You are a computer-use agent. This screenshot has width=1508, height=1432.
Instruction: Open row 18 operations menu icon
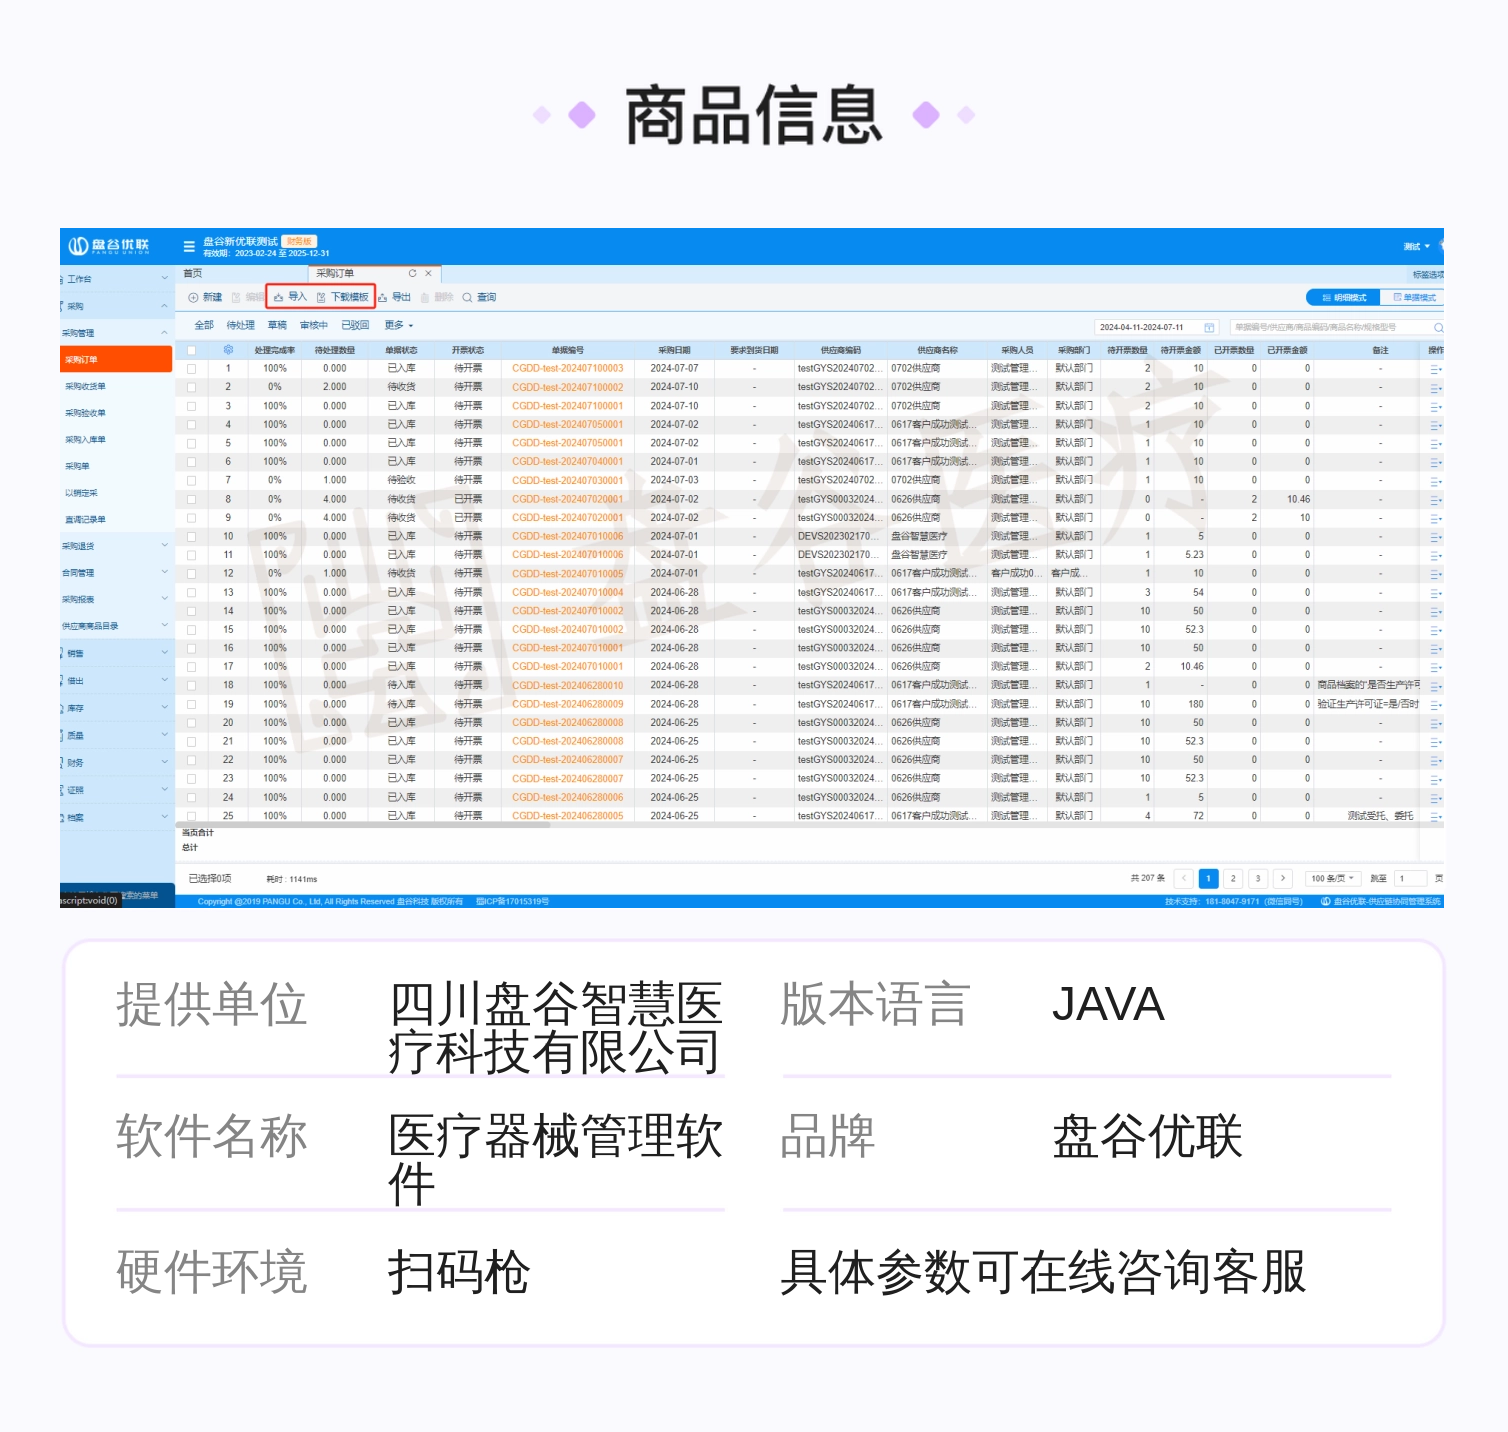pos(1436,686)
